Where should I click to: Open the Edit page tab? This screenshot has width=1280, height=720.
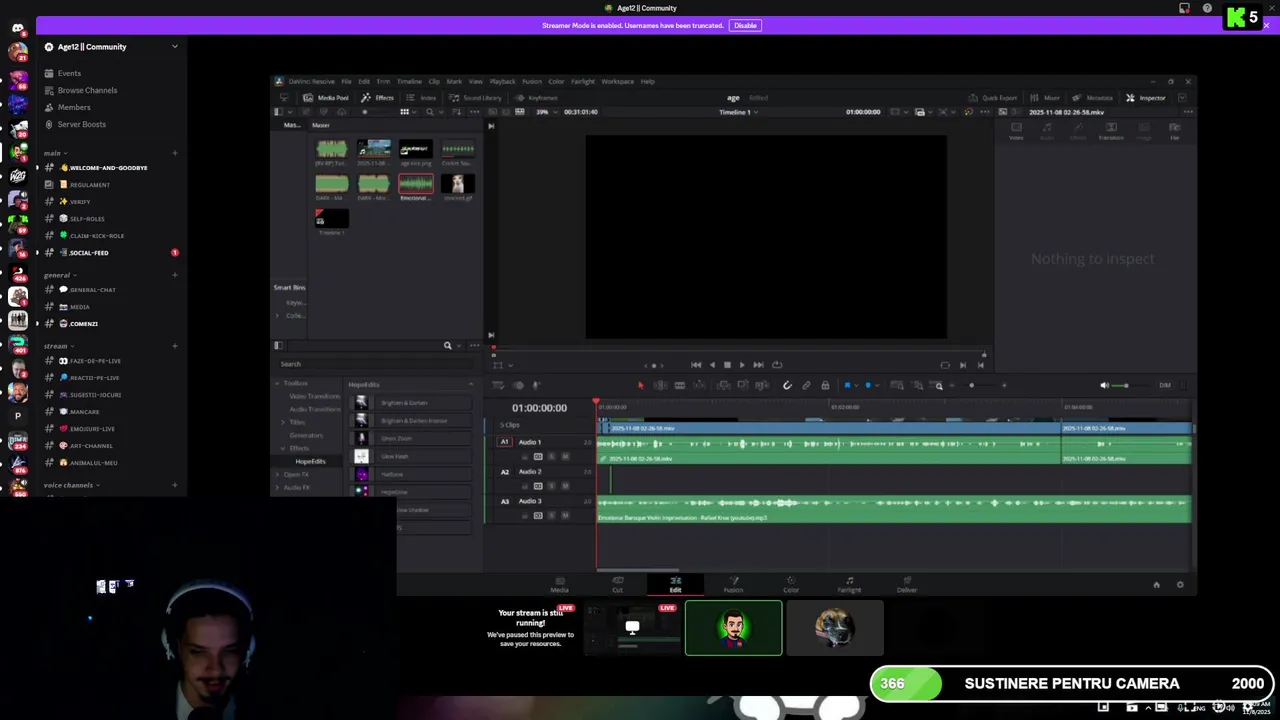point(675,584)
